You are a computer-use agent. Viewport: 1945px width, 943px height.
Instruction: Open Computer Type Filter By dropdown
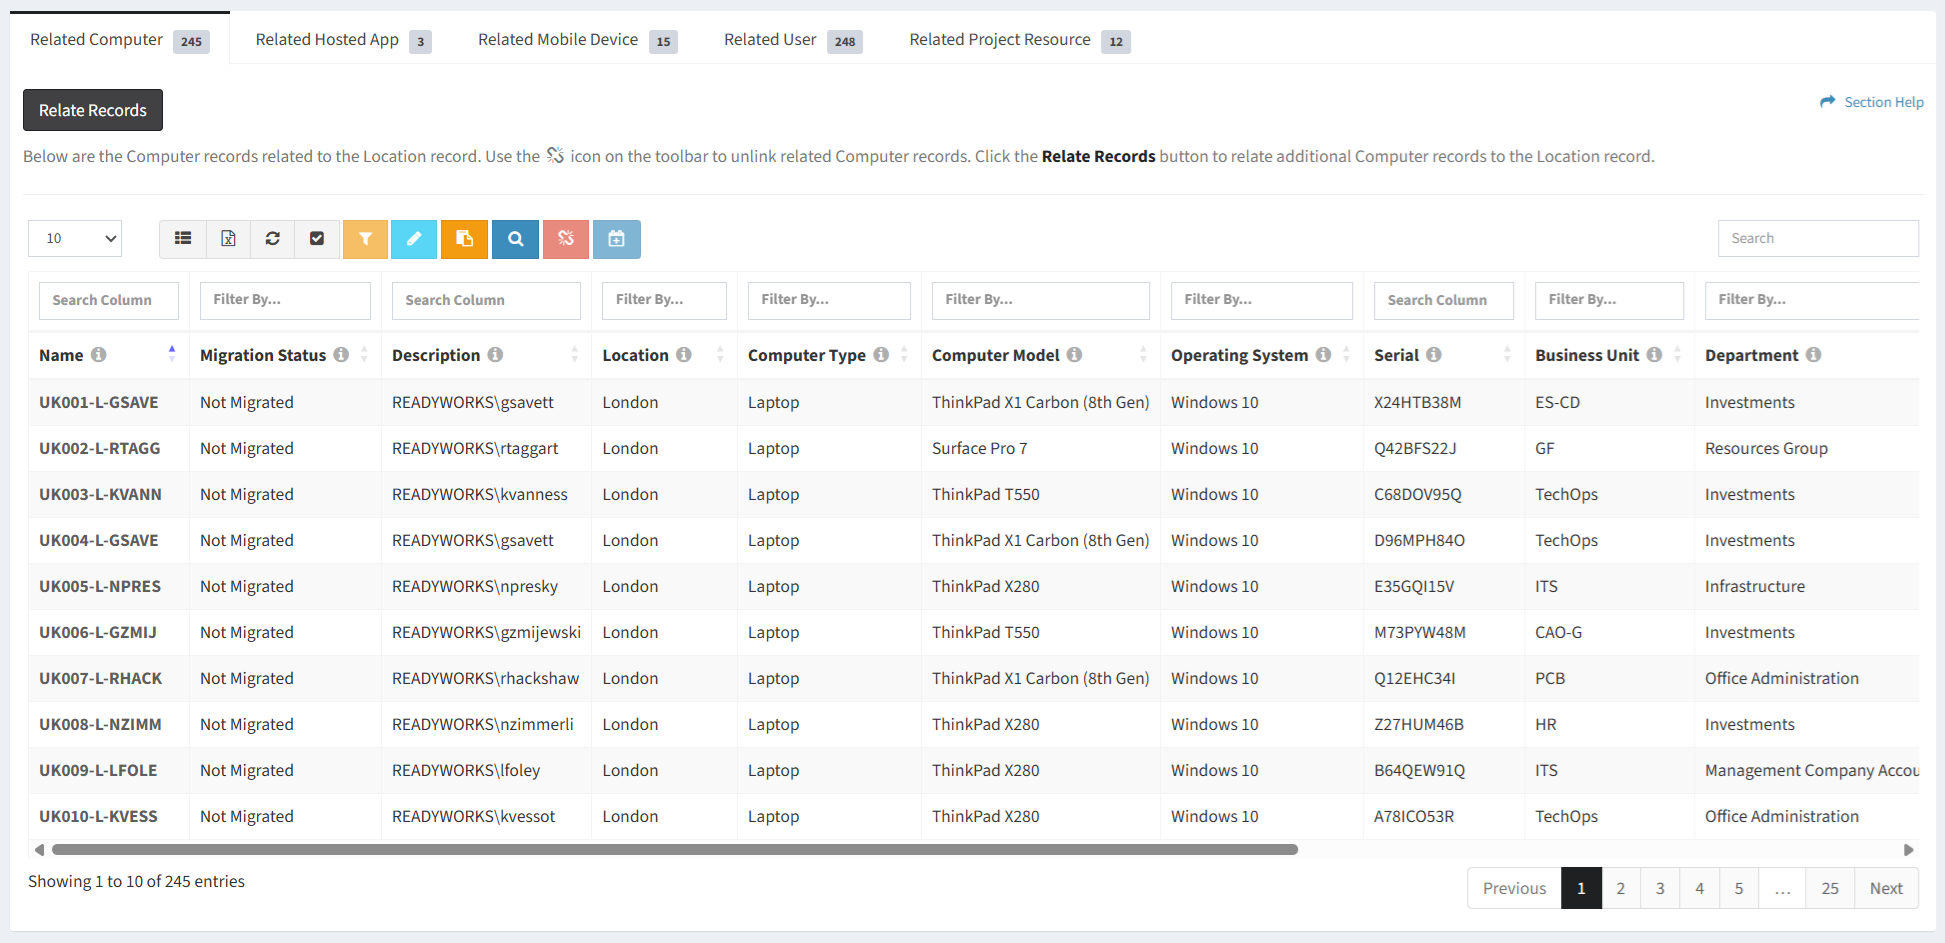(x=828, y=300)
